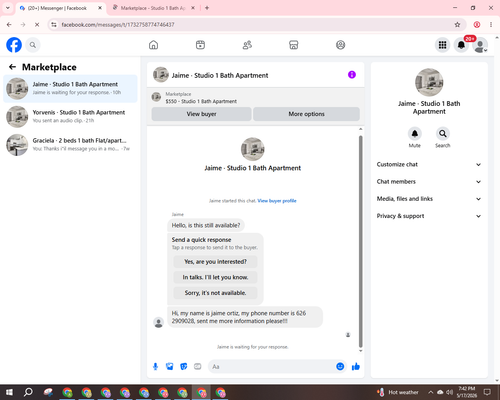Expand Chat members section
The height and width of the screenshot is (400, 500).
click(429, 182)
